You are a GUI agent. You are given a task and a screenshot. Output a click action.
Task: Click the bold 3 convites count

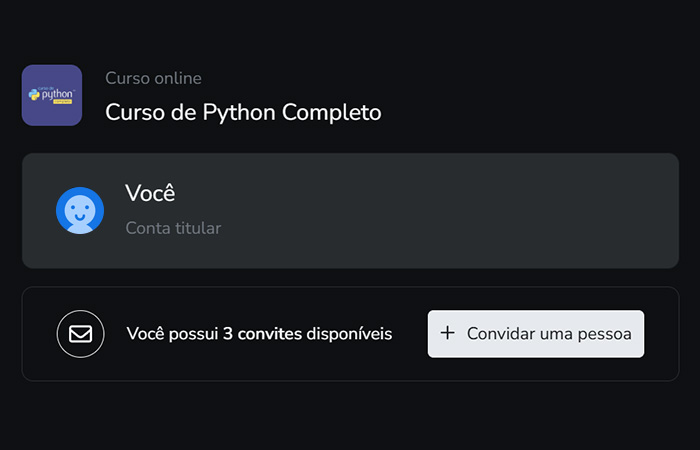[x=262, y=334]
